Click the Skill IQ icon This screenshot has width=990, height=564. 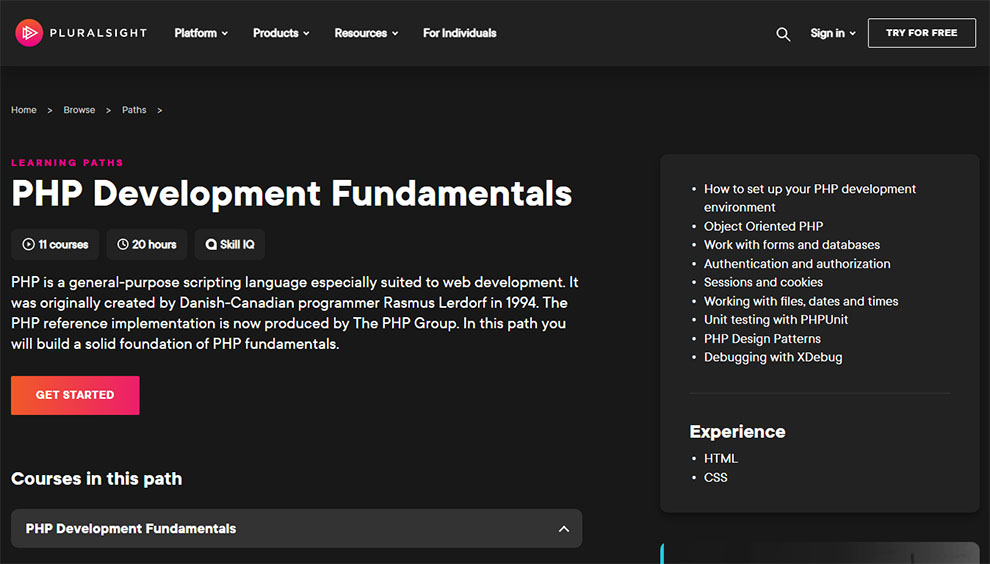[211, 244]
